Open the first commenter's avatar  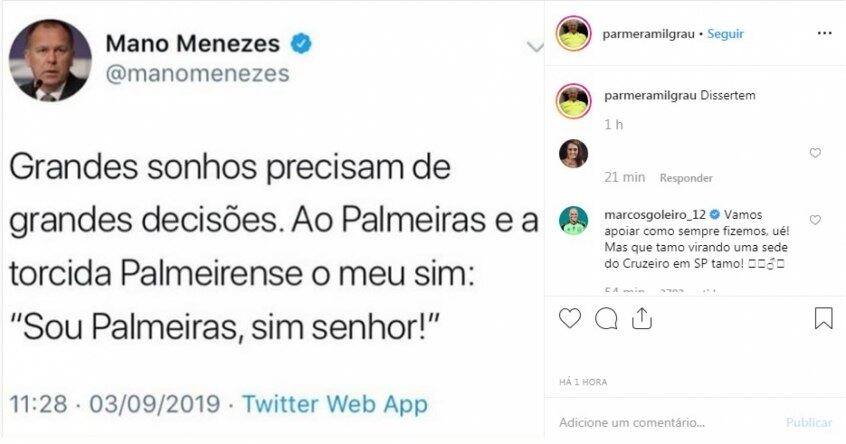574,154
